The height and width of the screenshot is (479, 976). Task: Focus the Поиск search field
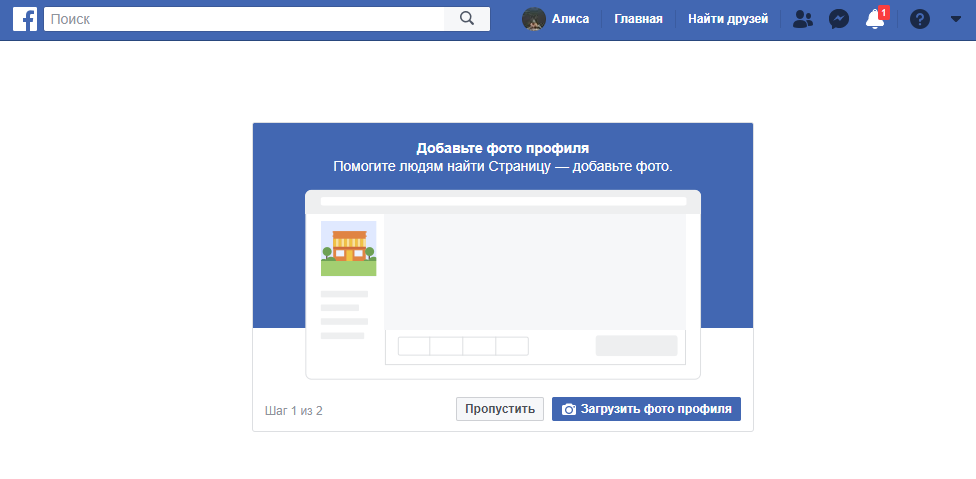244,19
